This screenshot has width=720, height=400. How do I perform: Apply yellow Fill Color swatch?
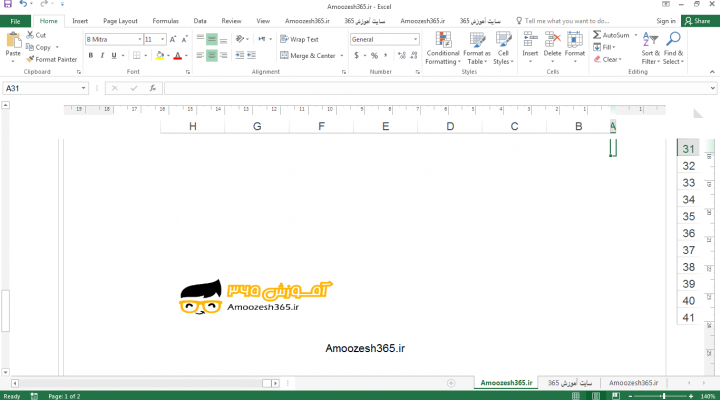(x=160, y=56)
